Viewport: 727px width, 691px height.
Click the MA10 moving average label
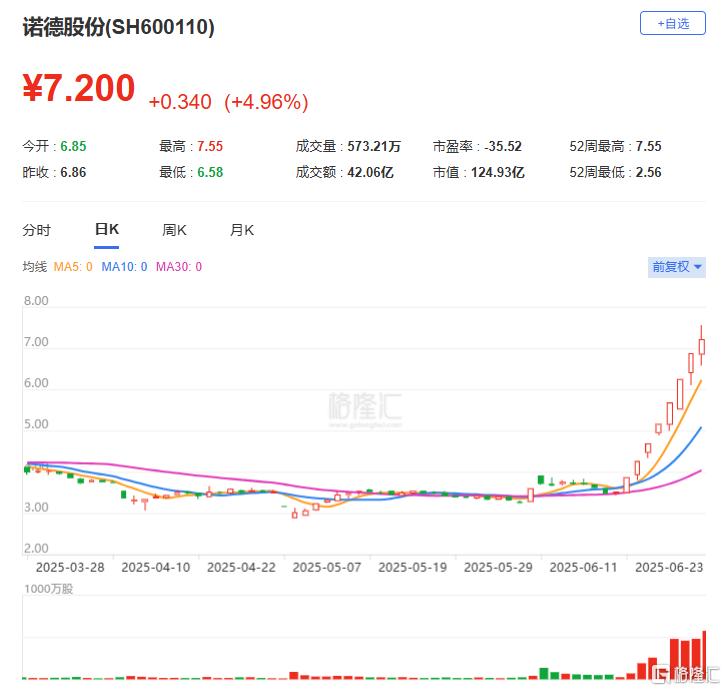tap(124, 267)
